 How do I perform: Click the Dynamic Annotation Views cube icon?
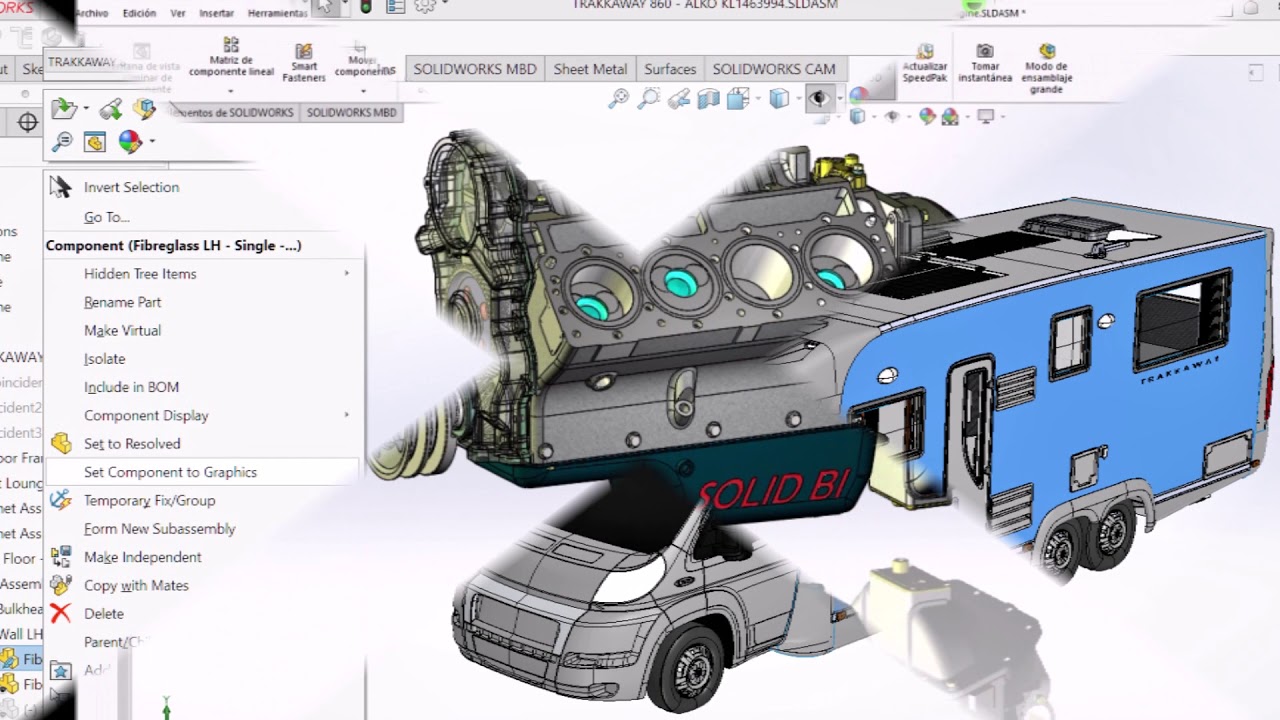(738, 98)
